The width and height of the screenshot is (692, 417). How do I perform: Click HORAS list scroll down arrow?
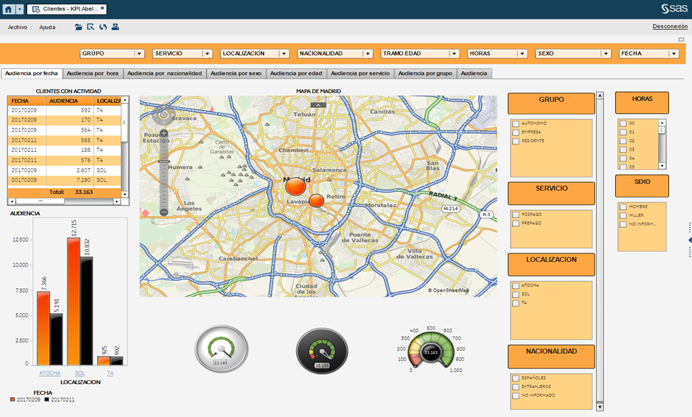point(662,166)
